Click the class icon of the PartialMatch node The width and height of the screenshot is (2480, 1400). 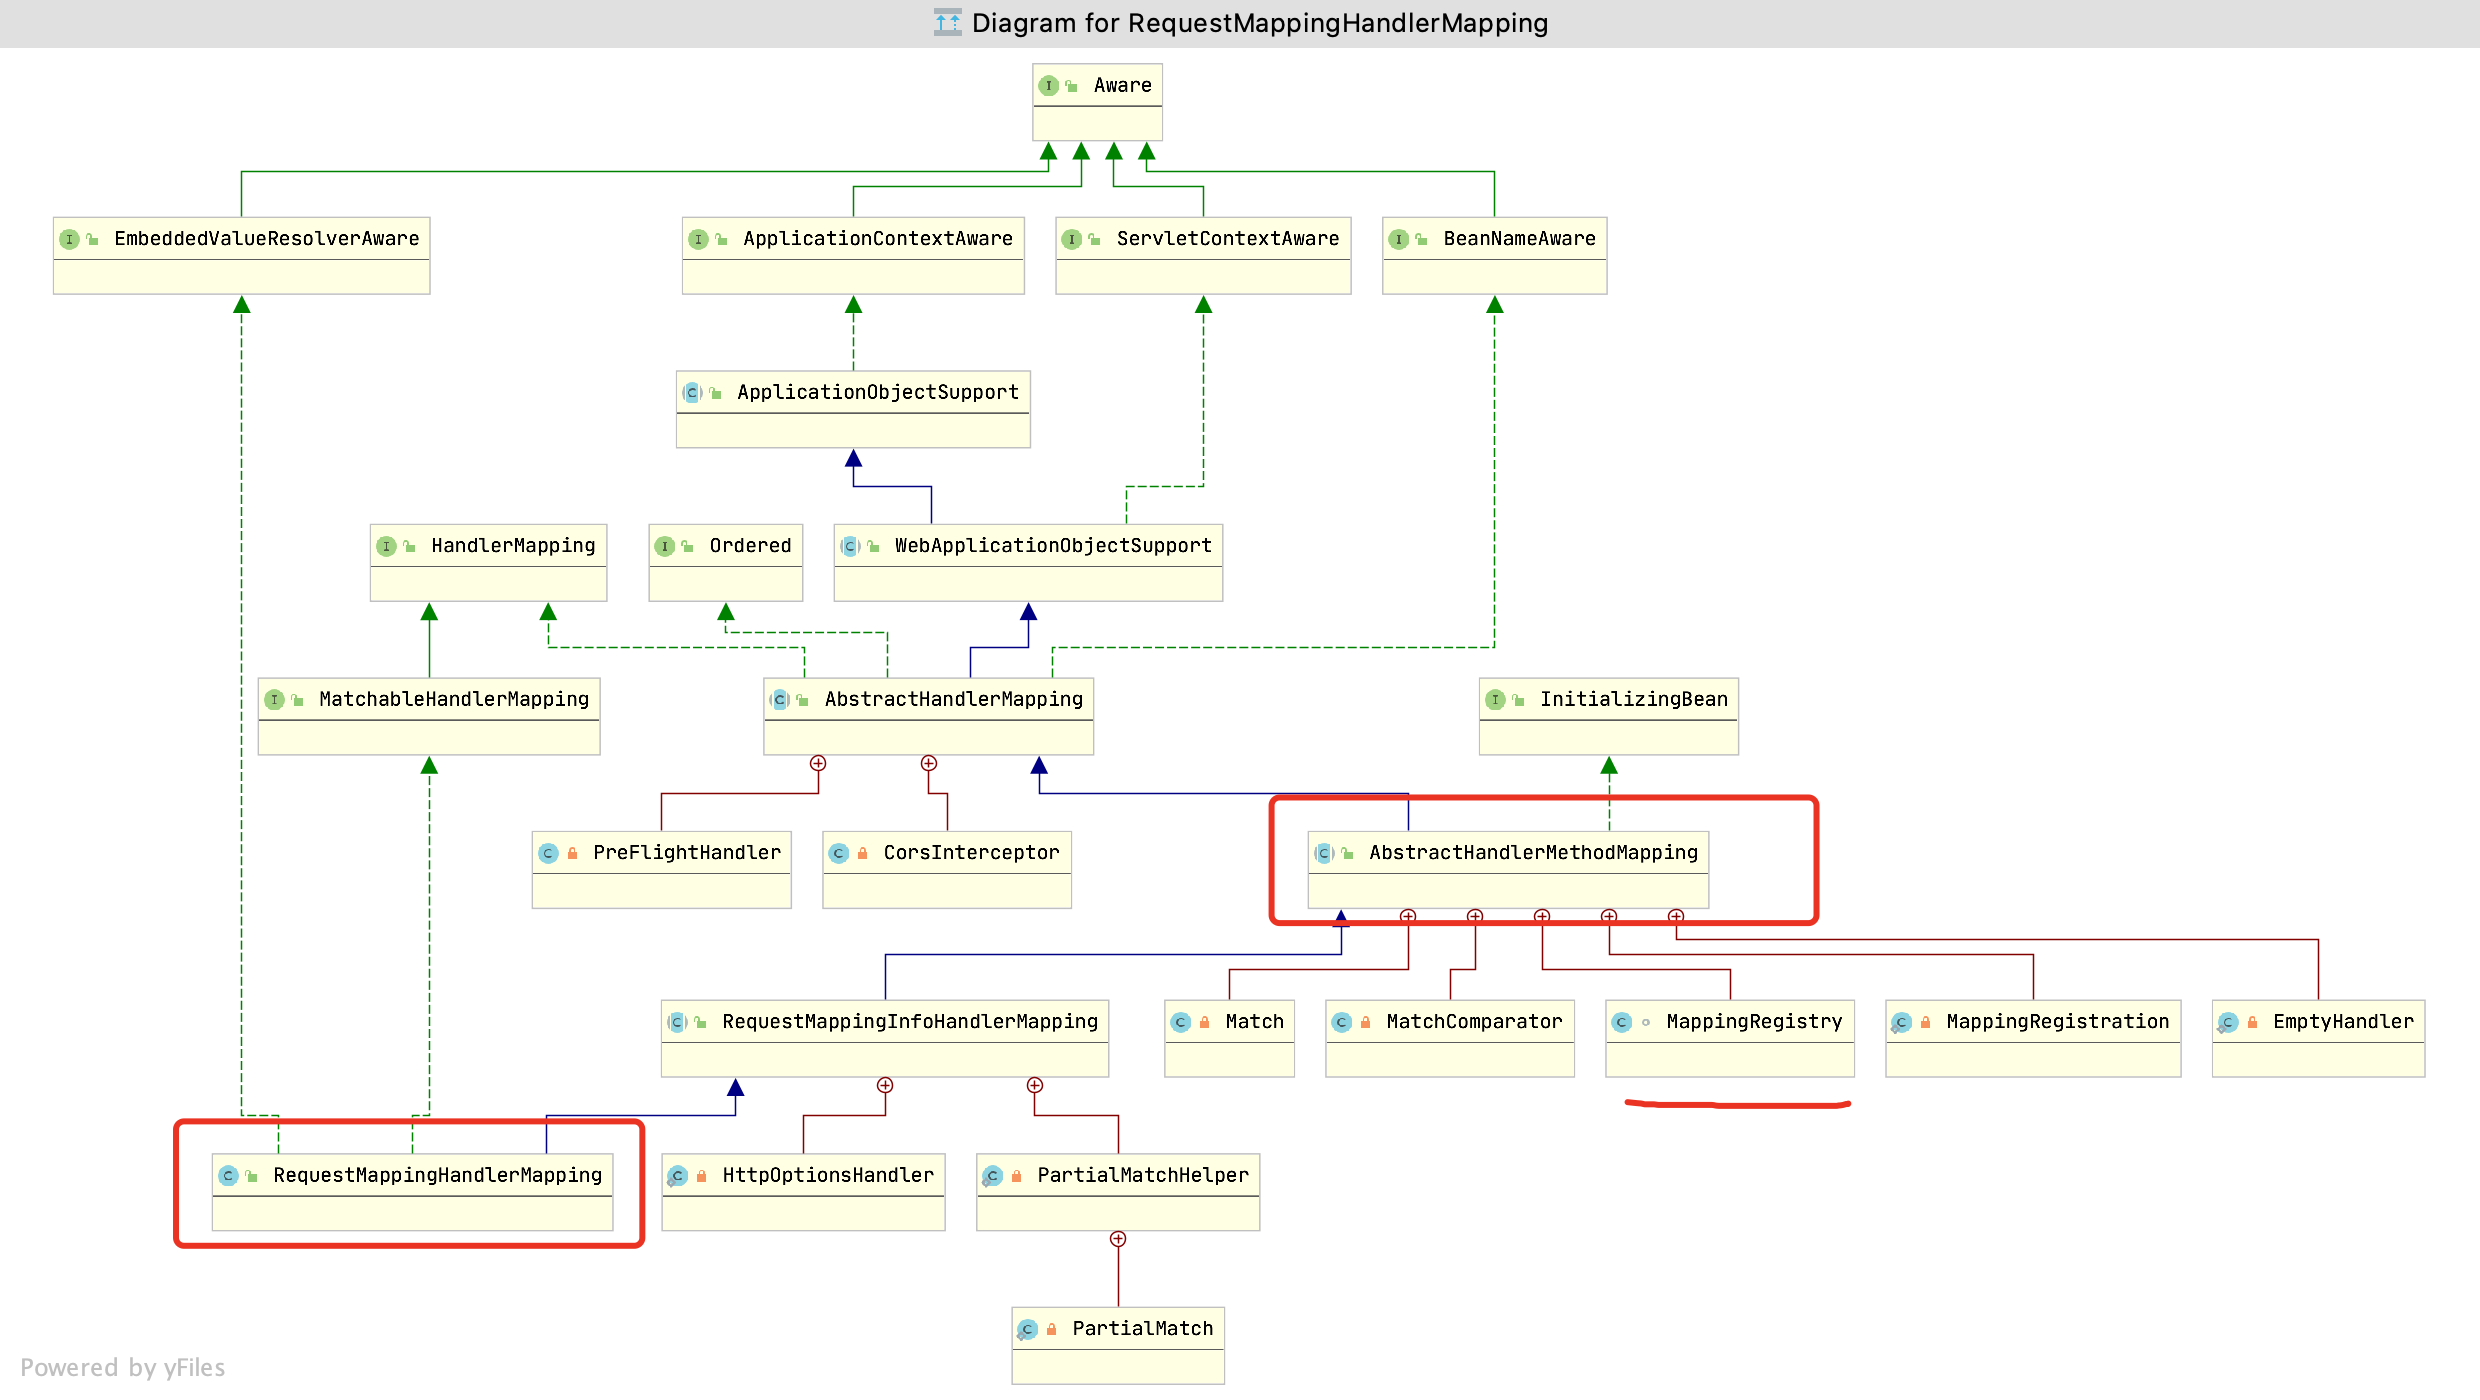1027,1329
